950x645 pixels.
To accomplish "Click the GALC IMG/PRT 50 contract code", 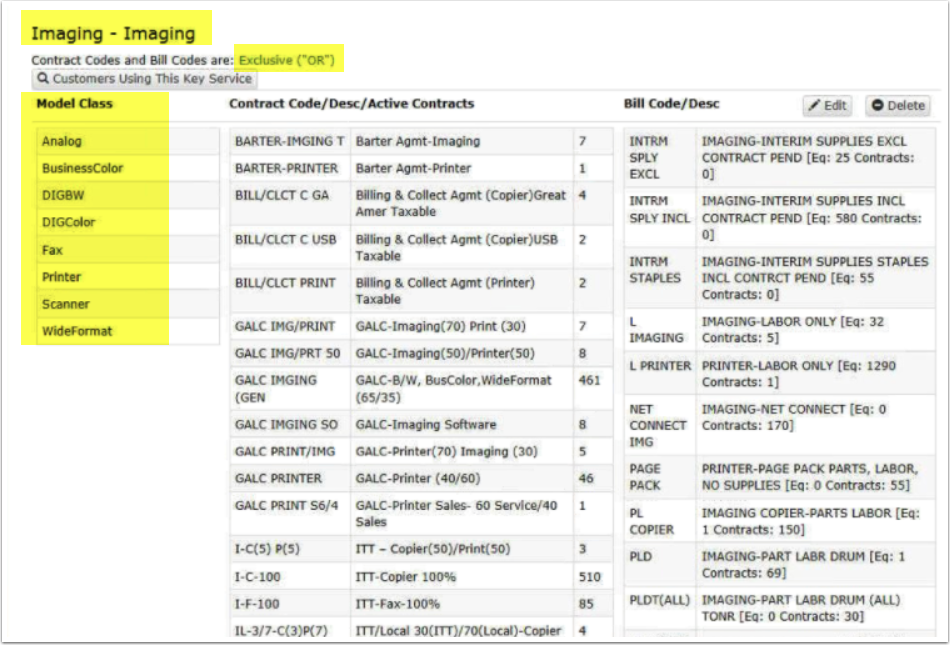I will point(287,353).
